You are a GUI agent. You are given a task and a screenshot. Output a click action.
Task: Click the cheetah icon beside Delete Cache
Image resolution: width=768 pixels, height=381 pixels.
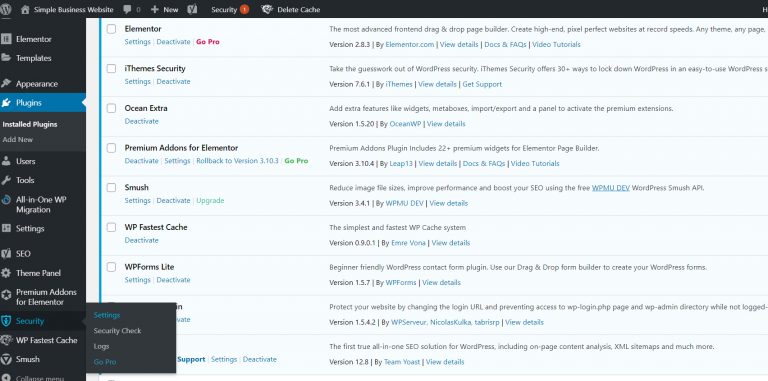coord(267,9)
